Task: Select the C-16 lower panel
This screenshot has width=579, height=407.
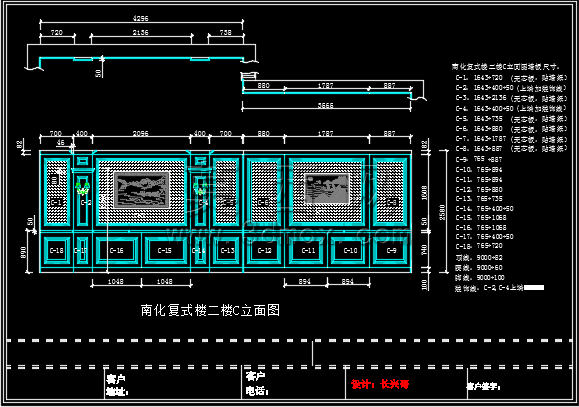Action: tap(117, 250)
